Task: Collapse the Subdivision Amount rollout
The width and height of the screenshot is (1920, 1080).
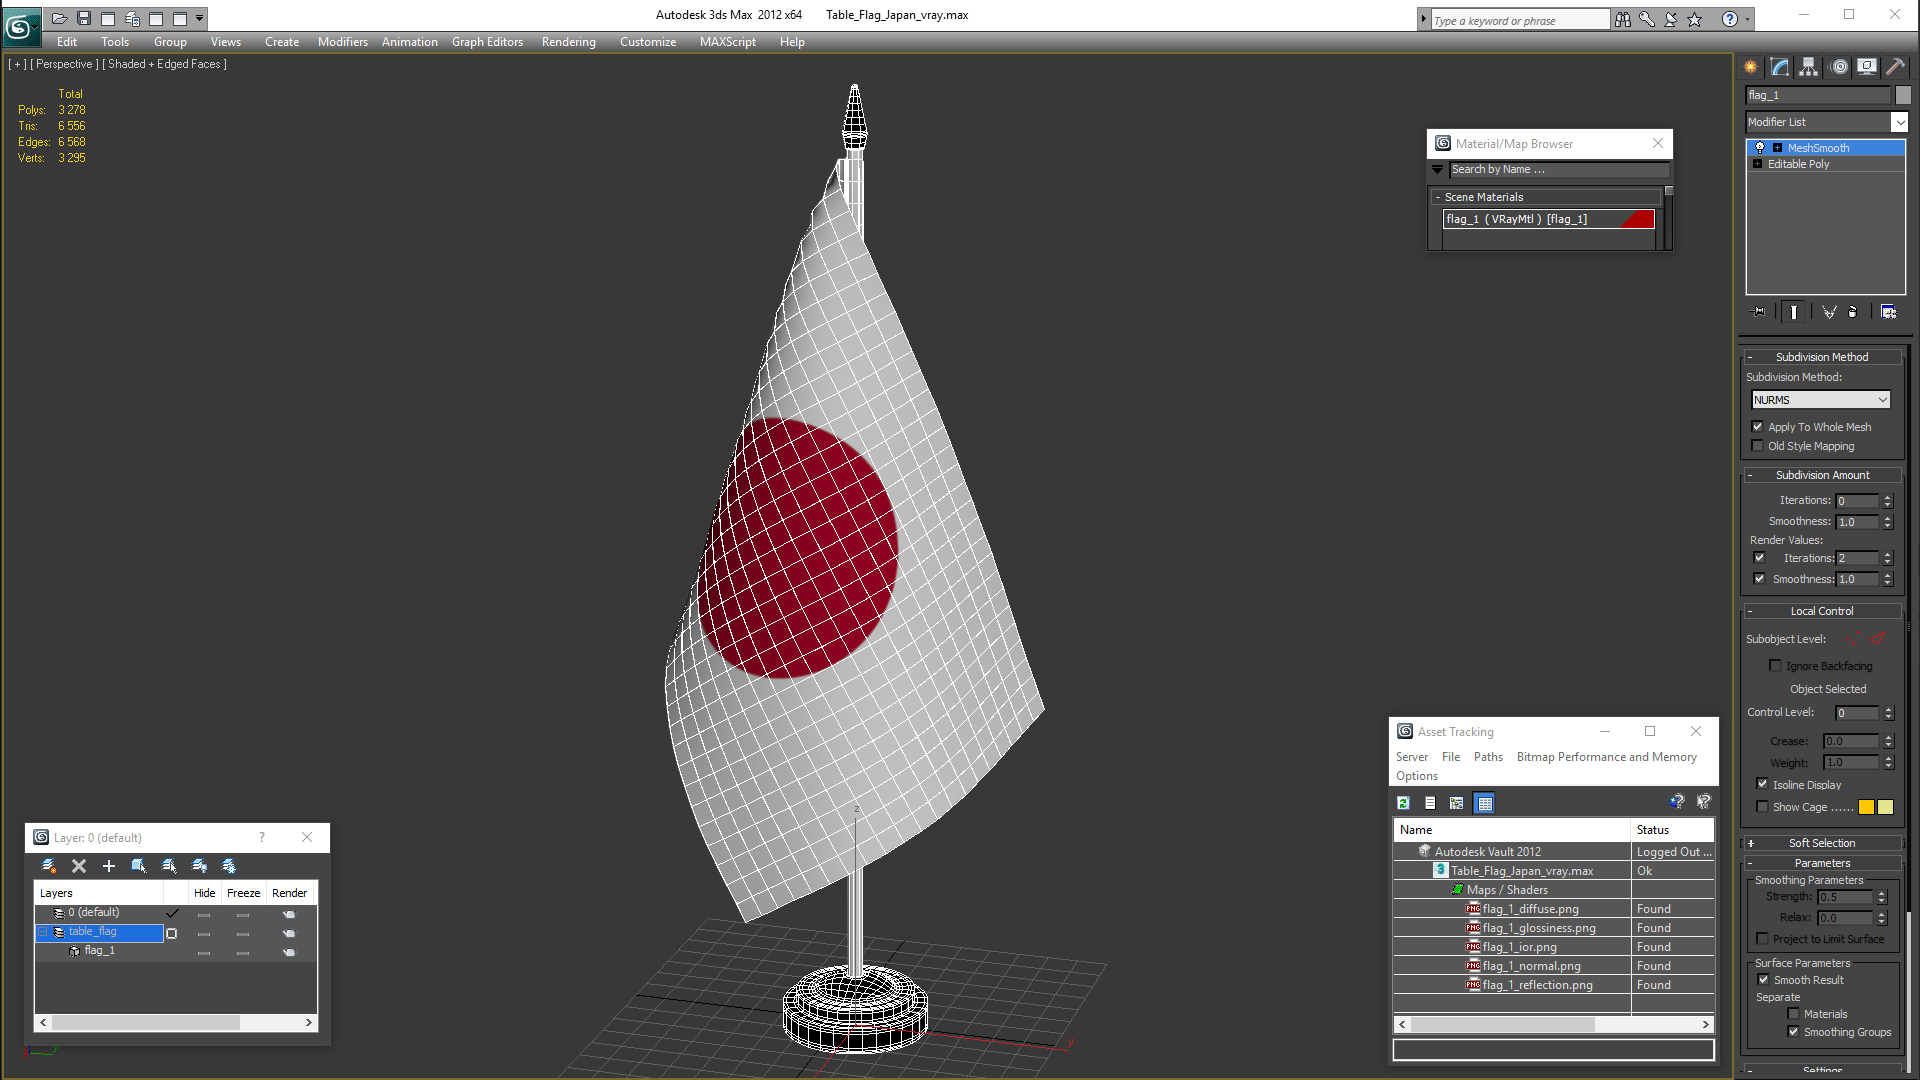Action: click(x=1822, y=475)
